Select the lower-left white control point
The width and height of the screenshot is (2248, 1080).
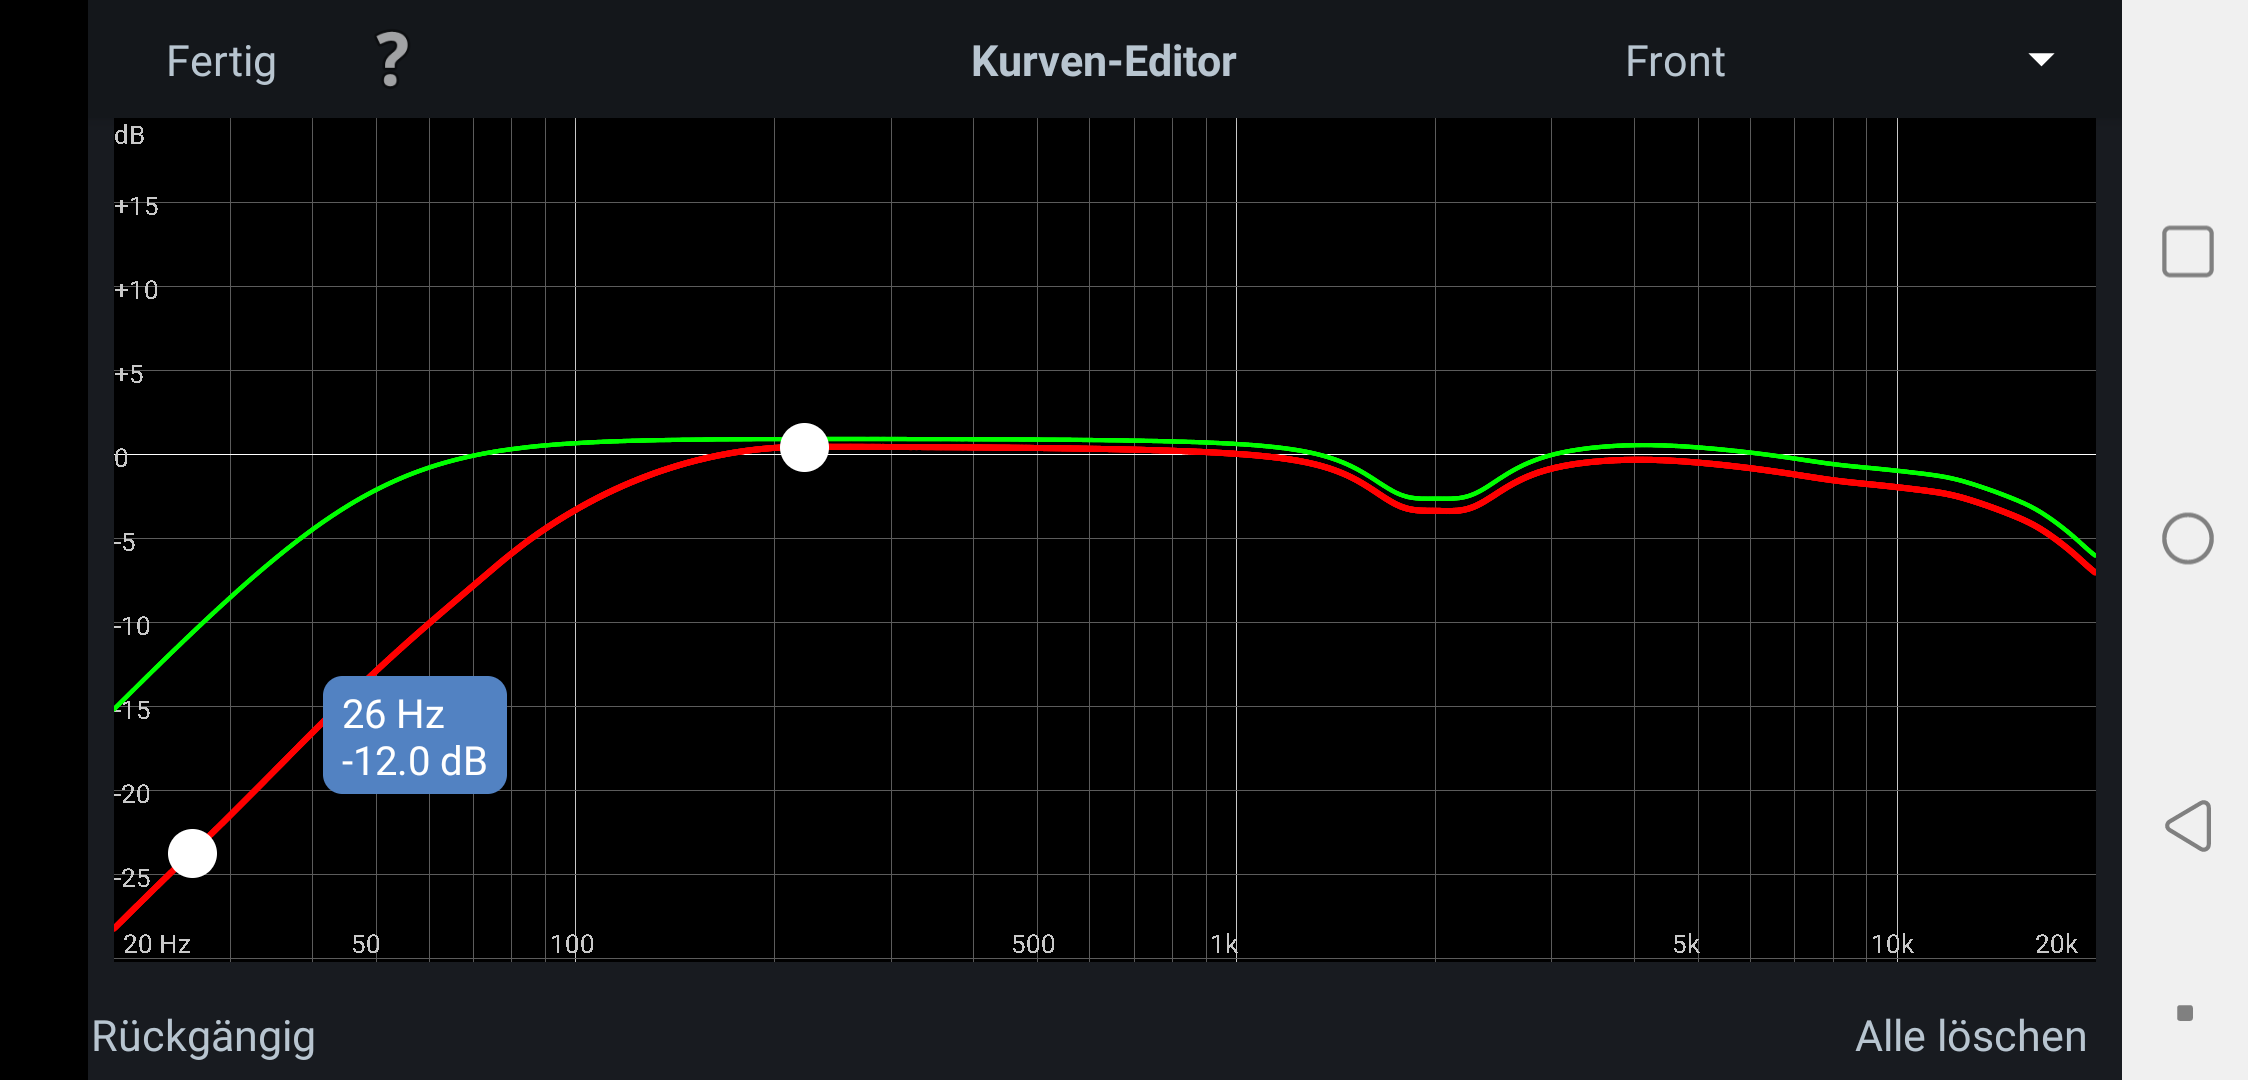point(192,853)
